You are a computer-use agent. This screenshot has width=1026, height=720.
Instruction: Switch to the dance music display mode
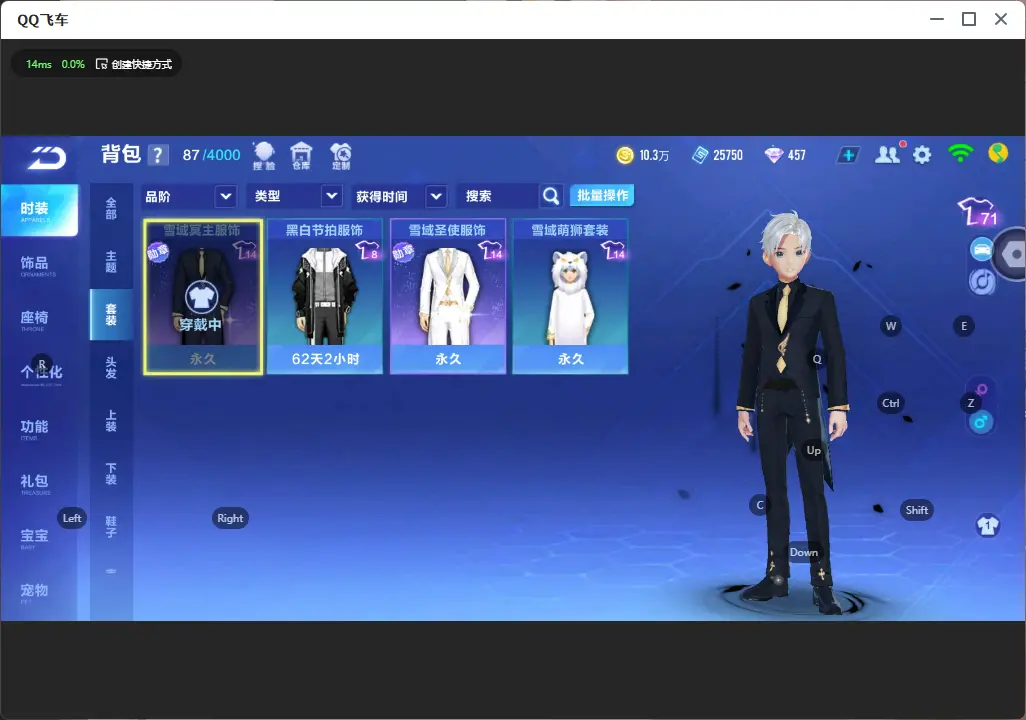(x=982, y=281)
